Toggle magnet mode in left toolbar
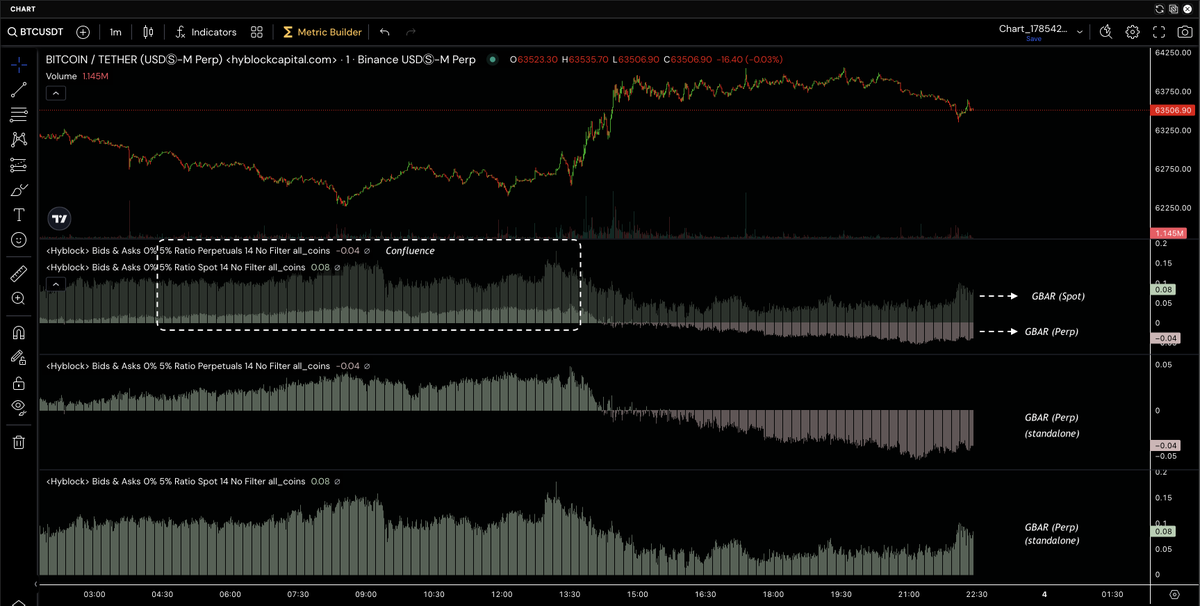The width and height of the screenshot is (1200, 606). pos(19,333)
